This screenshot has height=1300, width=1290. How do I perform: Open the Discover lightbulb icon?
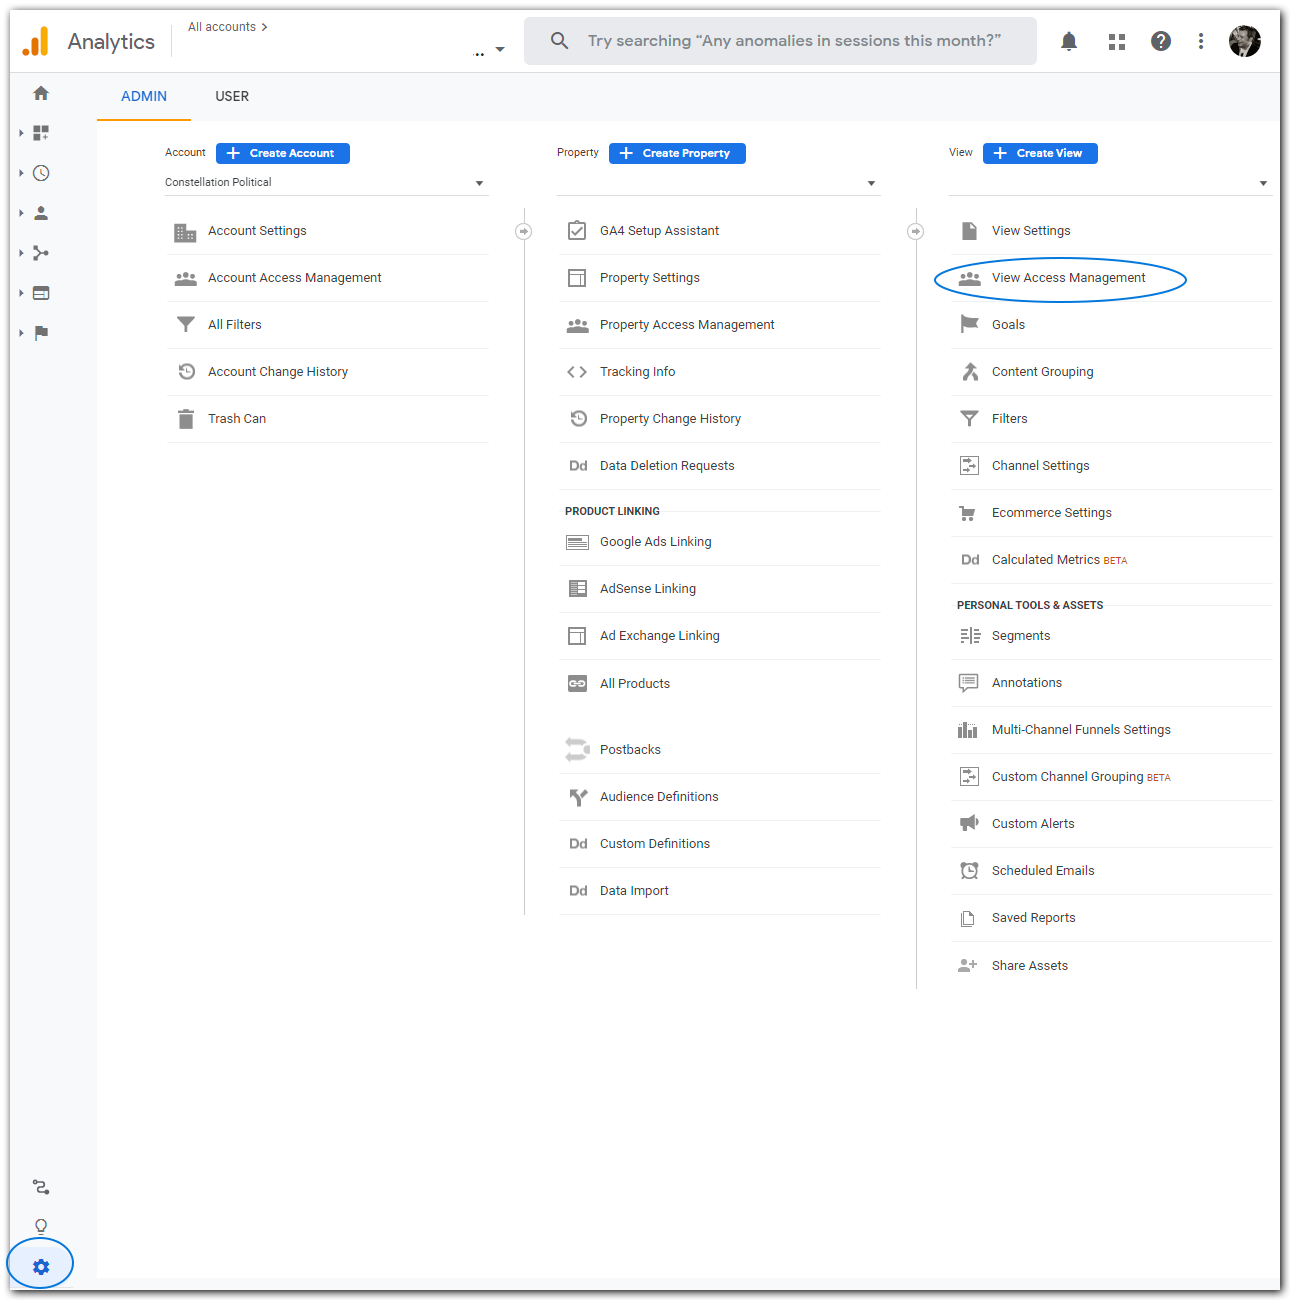pos(41,1226)
